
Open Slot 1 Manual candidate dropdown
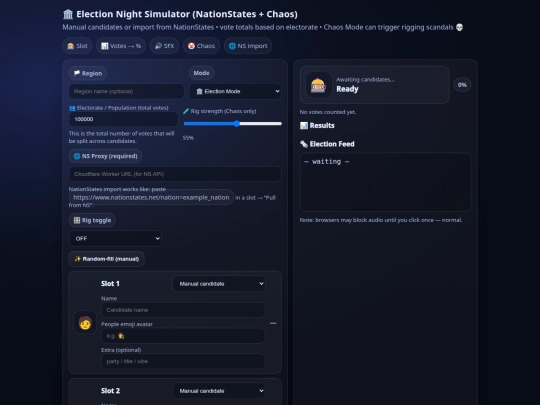coord(219,284)
